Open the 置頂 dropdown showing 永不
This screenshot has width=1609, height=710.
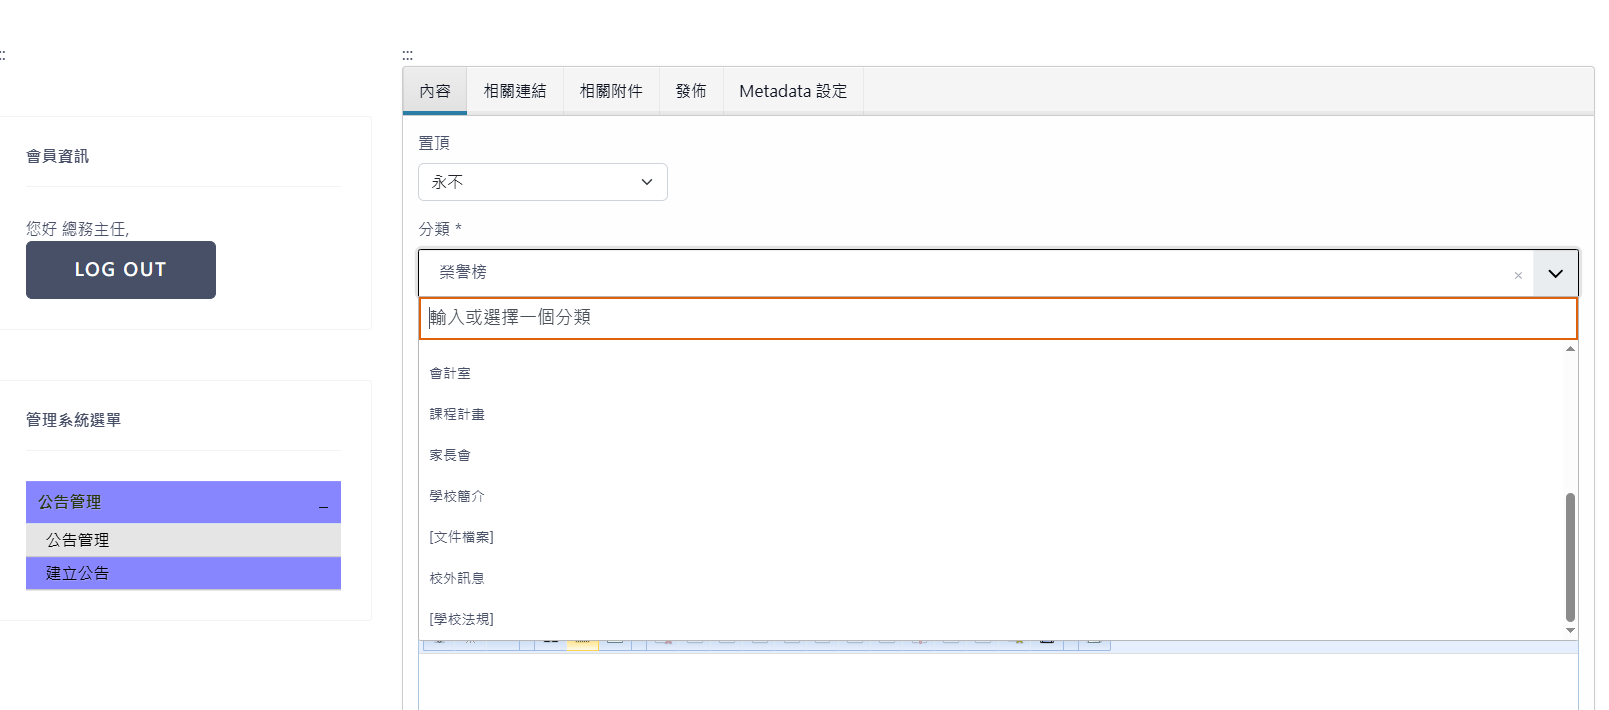click(x=542, y=182)
